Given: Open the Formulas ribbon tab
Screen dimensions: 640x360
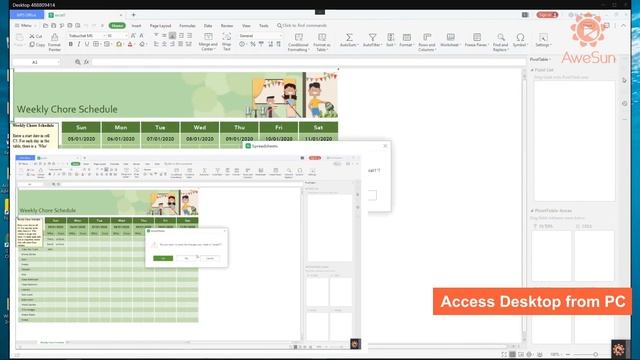Looking at the screenshot, I should pyautogui.click(x=187, y=26).
